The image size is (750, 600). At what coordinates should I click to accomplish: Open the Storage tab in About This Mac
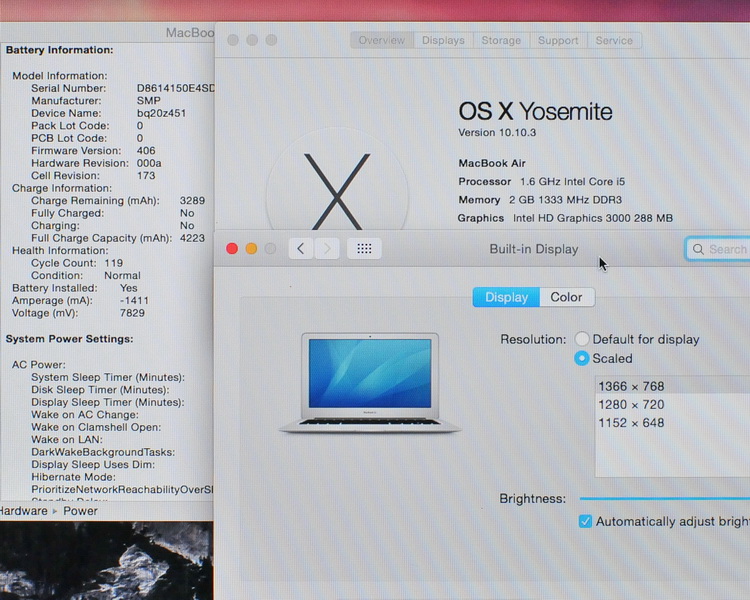click(x=501, y=40)
